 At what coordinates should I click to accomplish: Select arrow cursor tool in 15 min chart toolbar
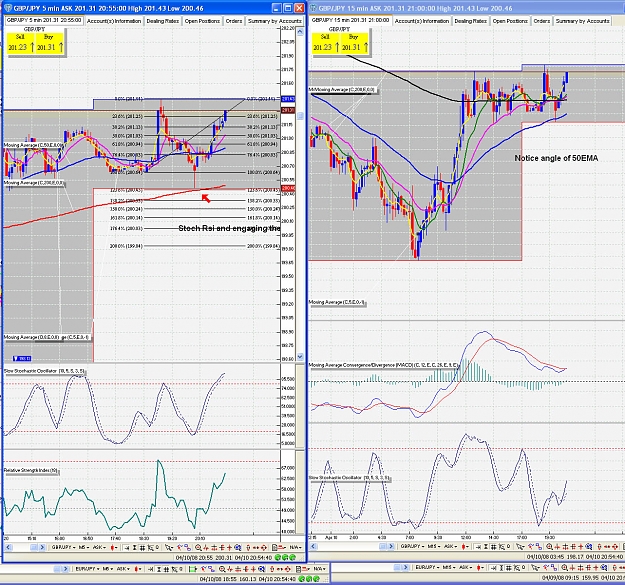(520, 546)
